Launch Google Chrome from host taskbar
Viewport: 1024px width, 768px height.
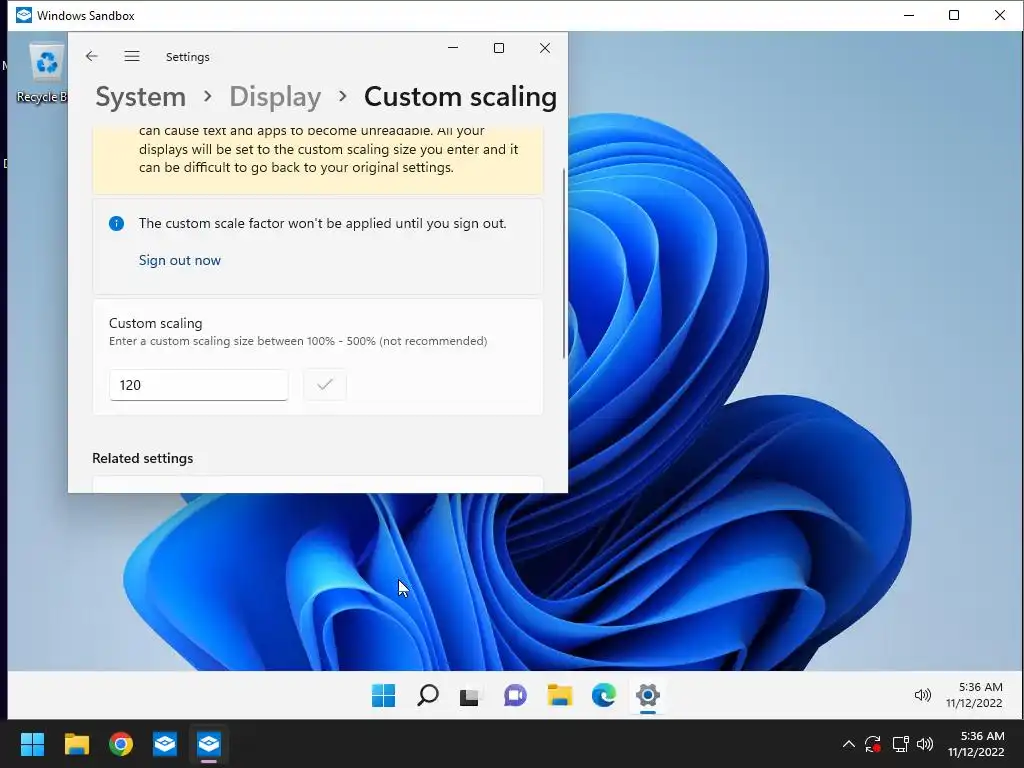pyautogui.click(x=121, y=744)
